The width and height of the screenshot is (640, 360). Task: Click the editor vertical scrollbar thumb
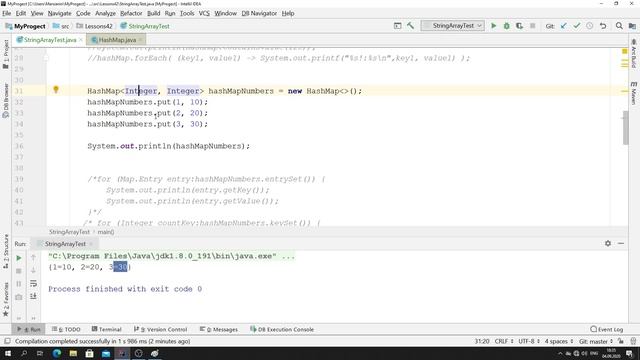point(626,127)
